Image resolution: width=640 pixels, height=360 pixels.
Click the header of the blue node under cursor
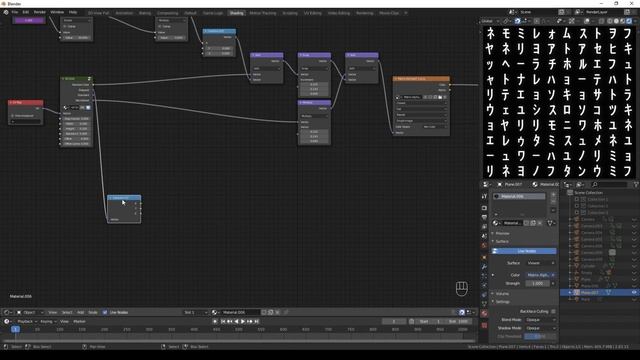pos(124,198)
